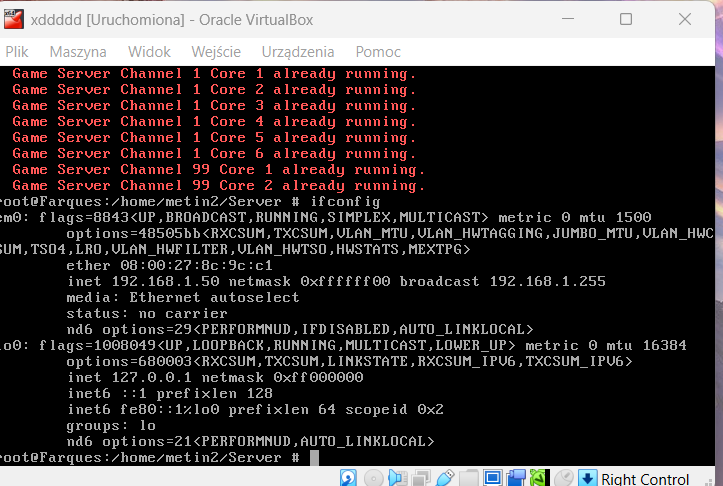This screenshot has width=723, height=486.
Task: Open the Urządzenia menu
Action: tap(298, 51)
